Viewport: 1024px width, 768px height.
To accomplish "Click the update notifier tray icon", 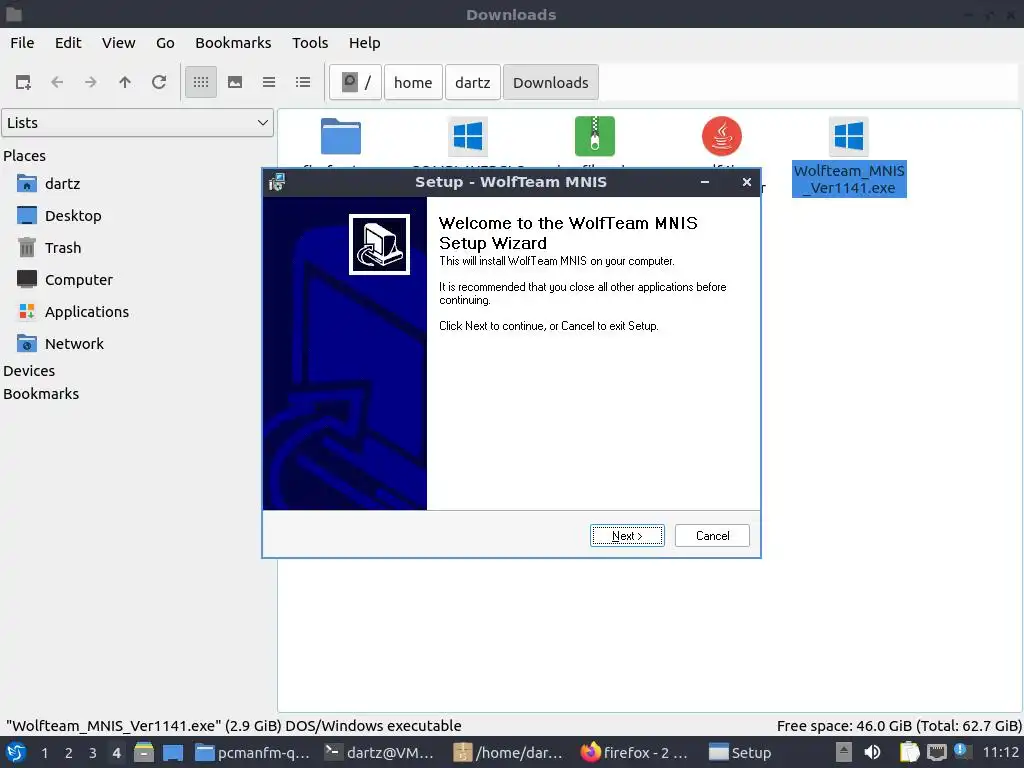I will point(962,751).
